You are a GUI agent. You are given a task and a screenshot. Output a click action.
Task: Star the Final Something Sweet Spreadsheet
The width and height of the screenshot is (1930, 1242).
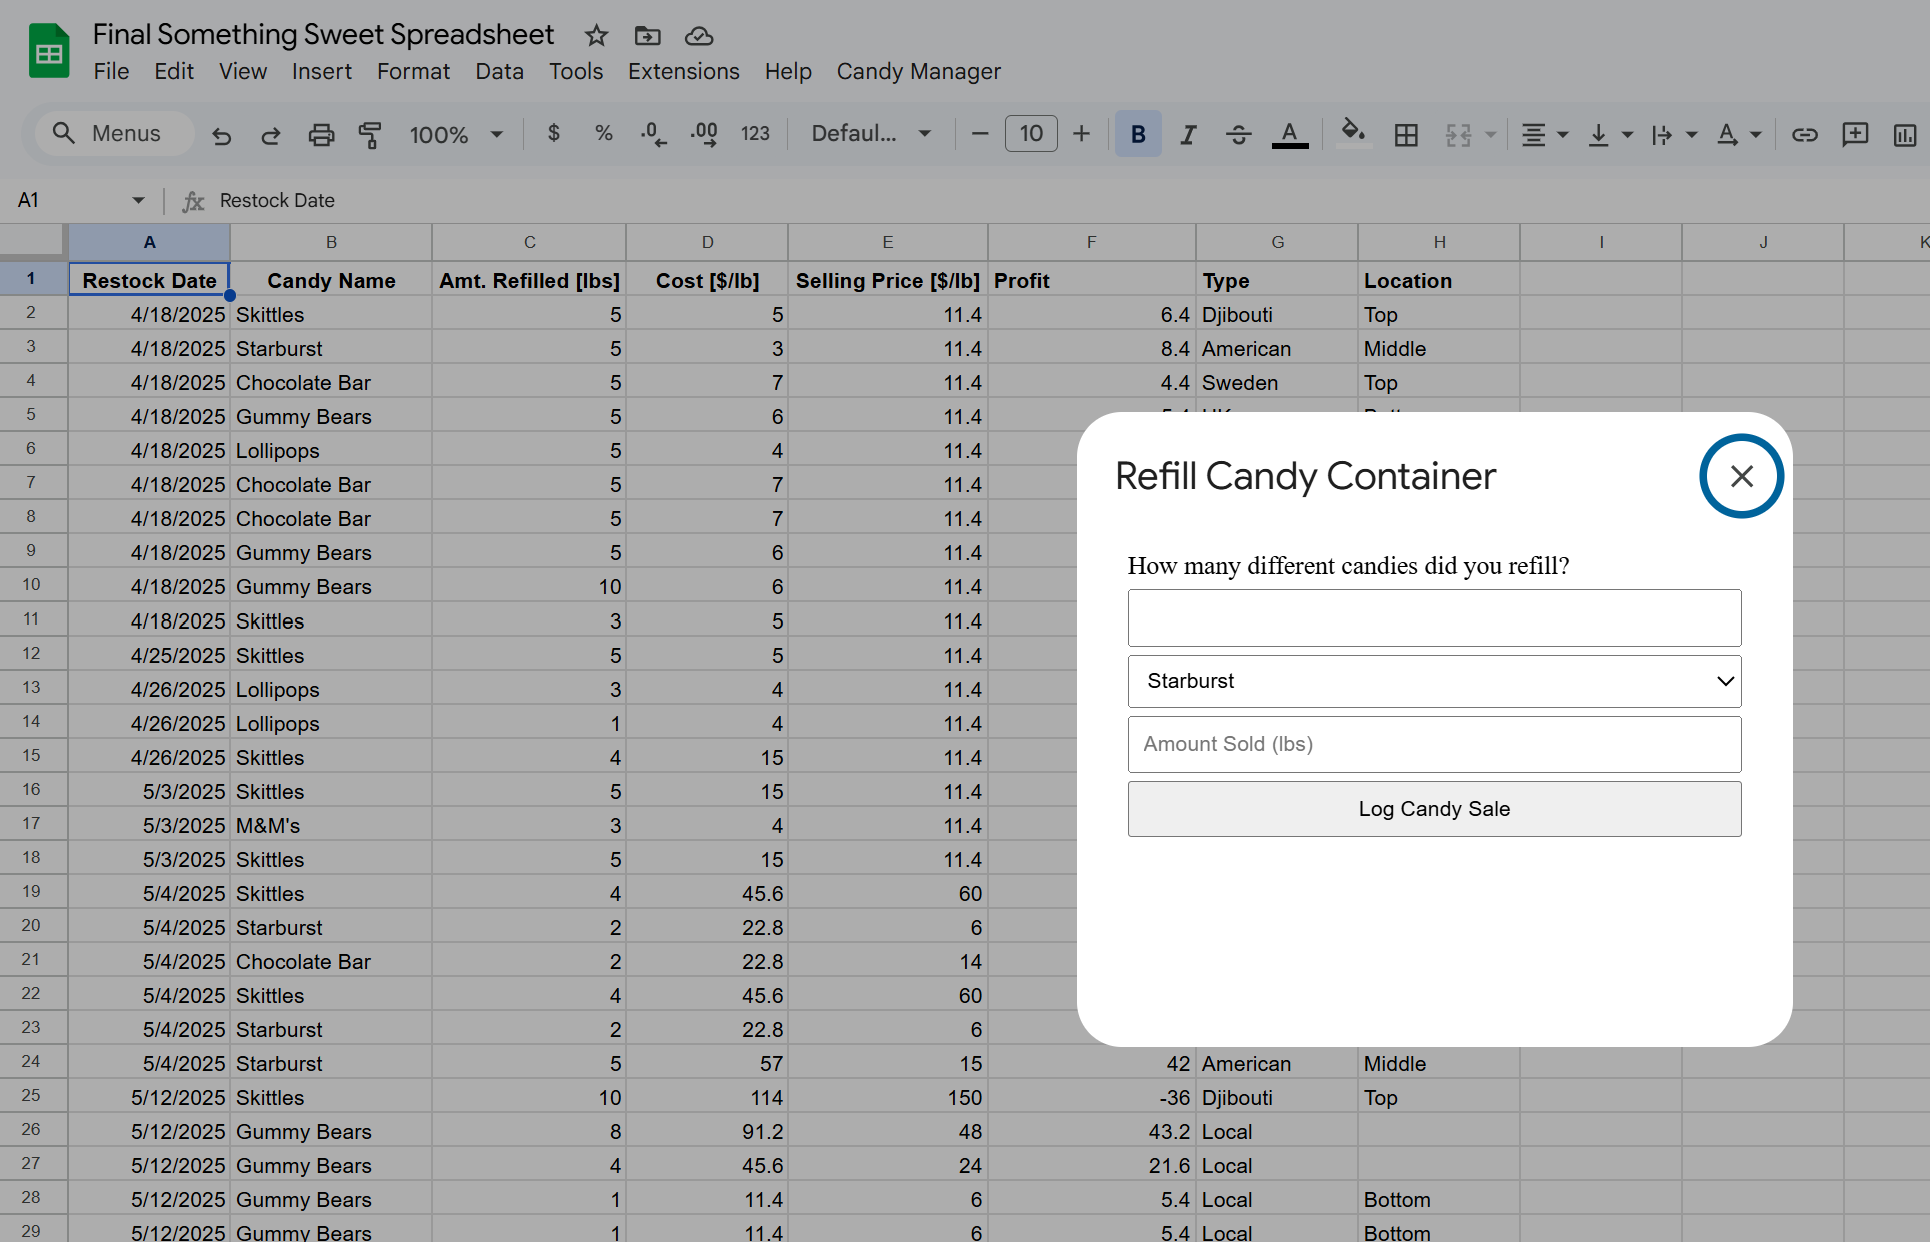[597, 36]
